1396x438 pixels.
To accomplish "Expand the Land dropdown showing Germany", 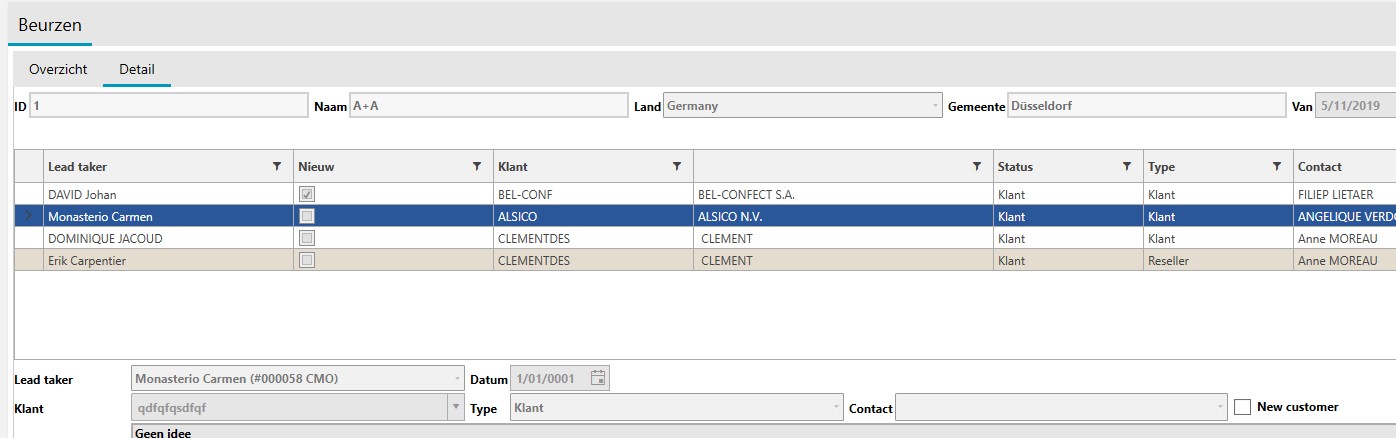I will 935,106.
